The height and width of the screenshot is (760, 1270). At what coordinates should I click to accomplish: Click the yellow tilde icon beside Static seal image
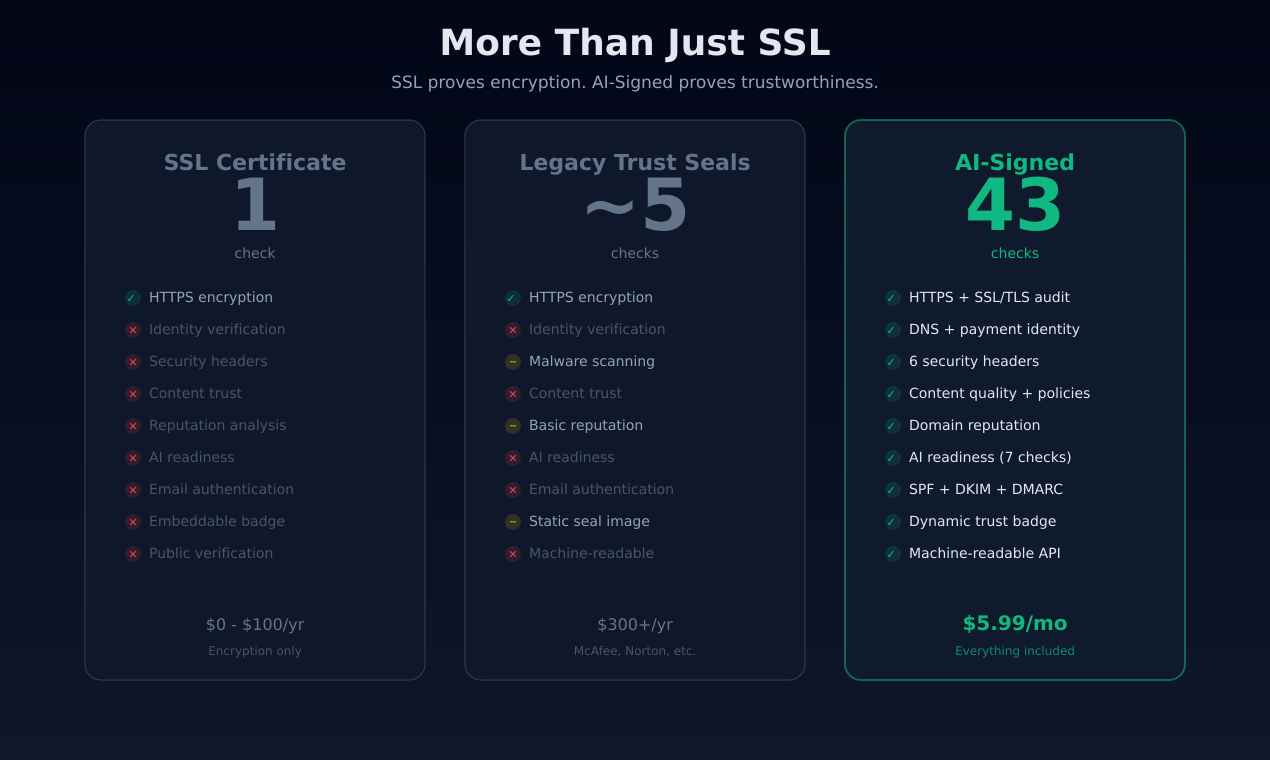[513, 522]
